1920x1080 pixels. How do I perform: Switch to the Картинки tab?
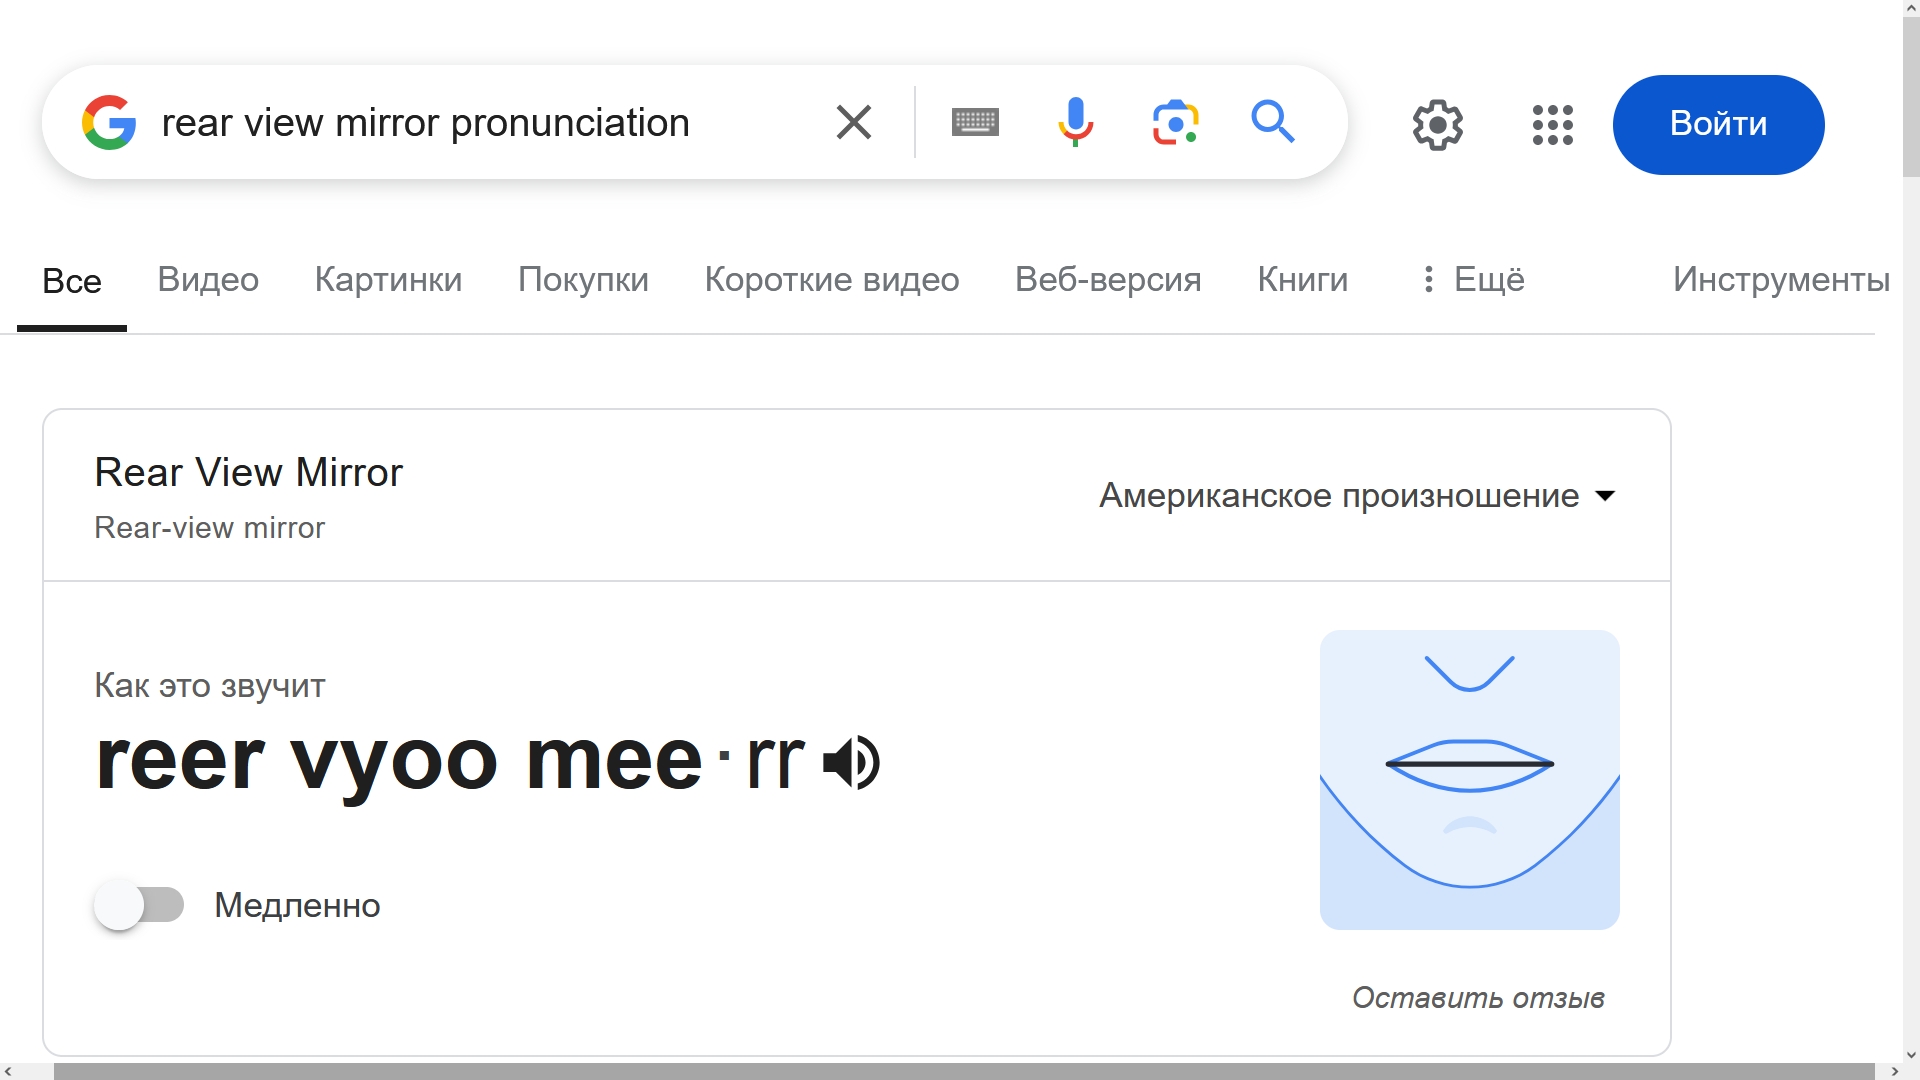(x=388, y=280)
